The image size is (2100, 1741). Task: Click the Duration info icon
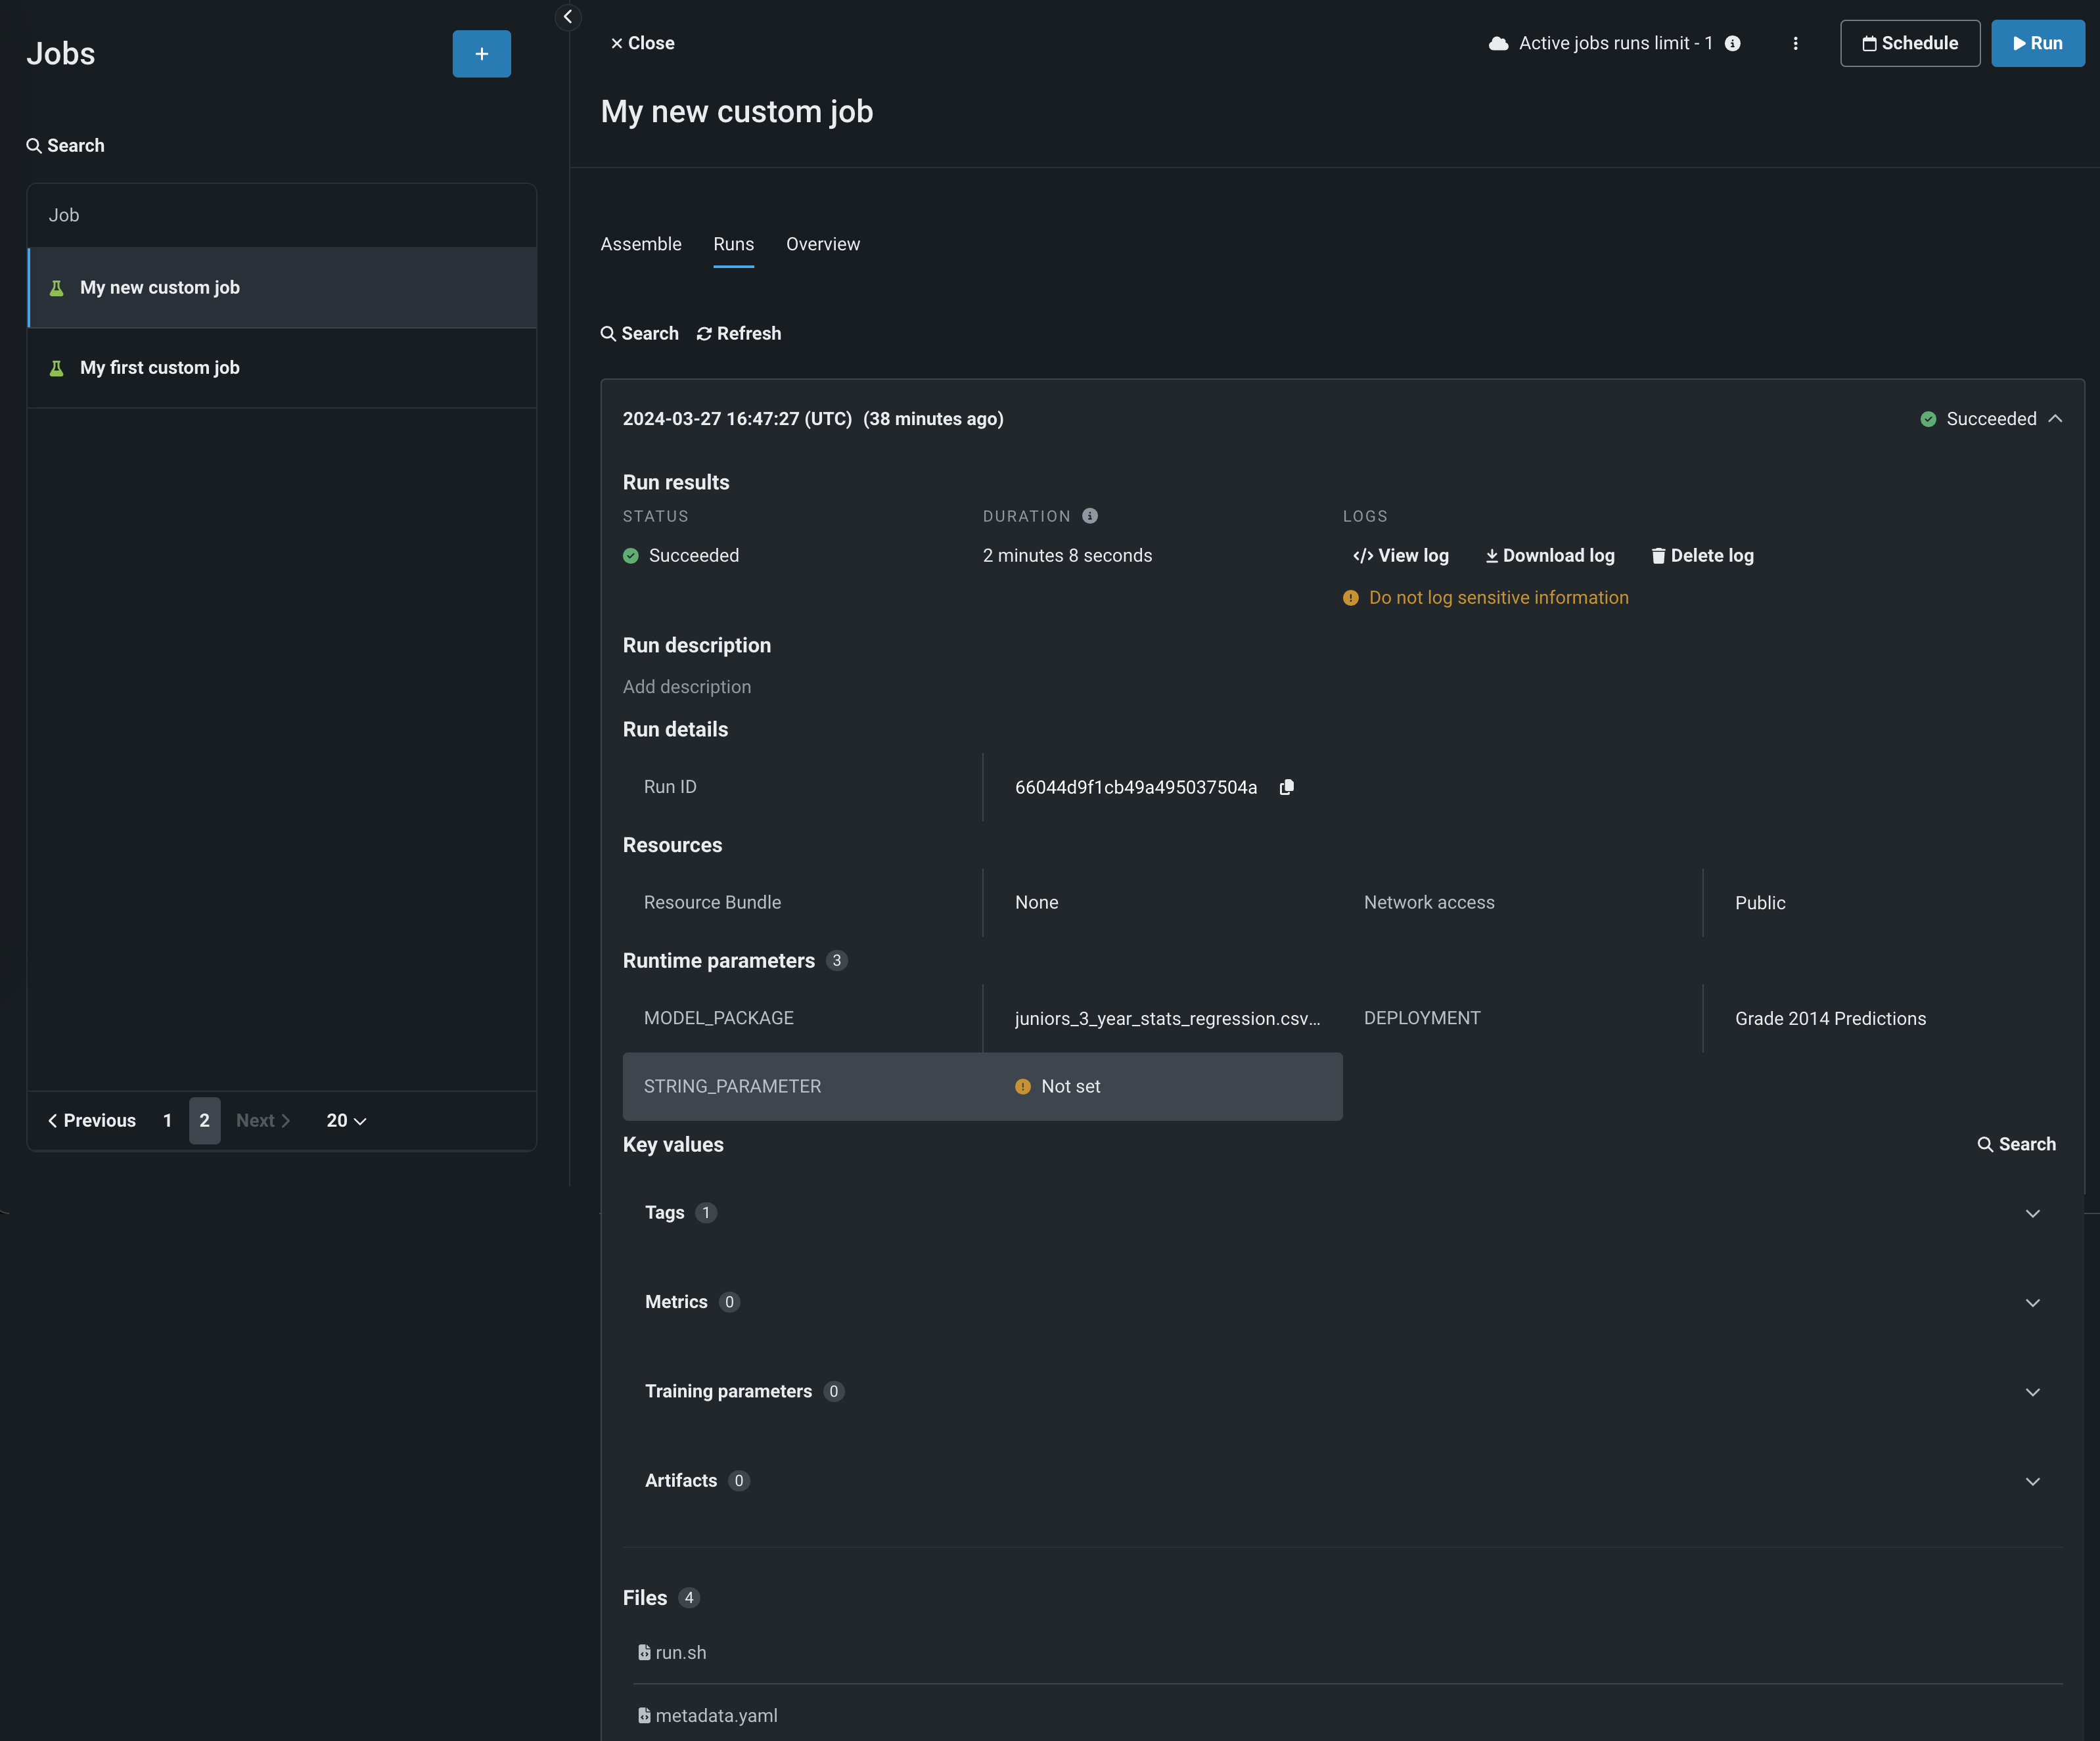[x=1089, y=516]
